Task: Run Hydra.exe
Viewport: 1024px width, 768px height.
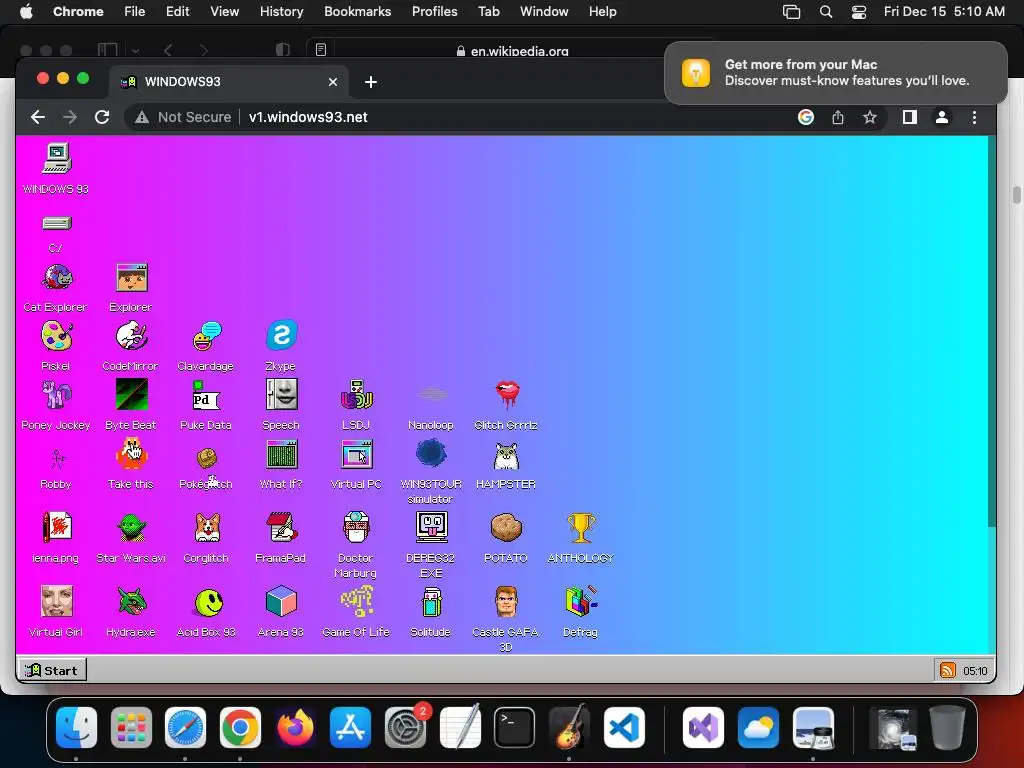Action: (131, 601)
